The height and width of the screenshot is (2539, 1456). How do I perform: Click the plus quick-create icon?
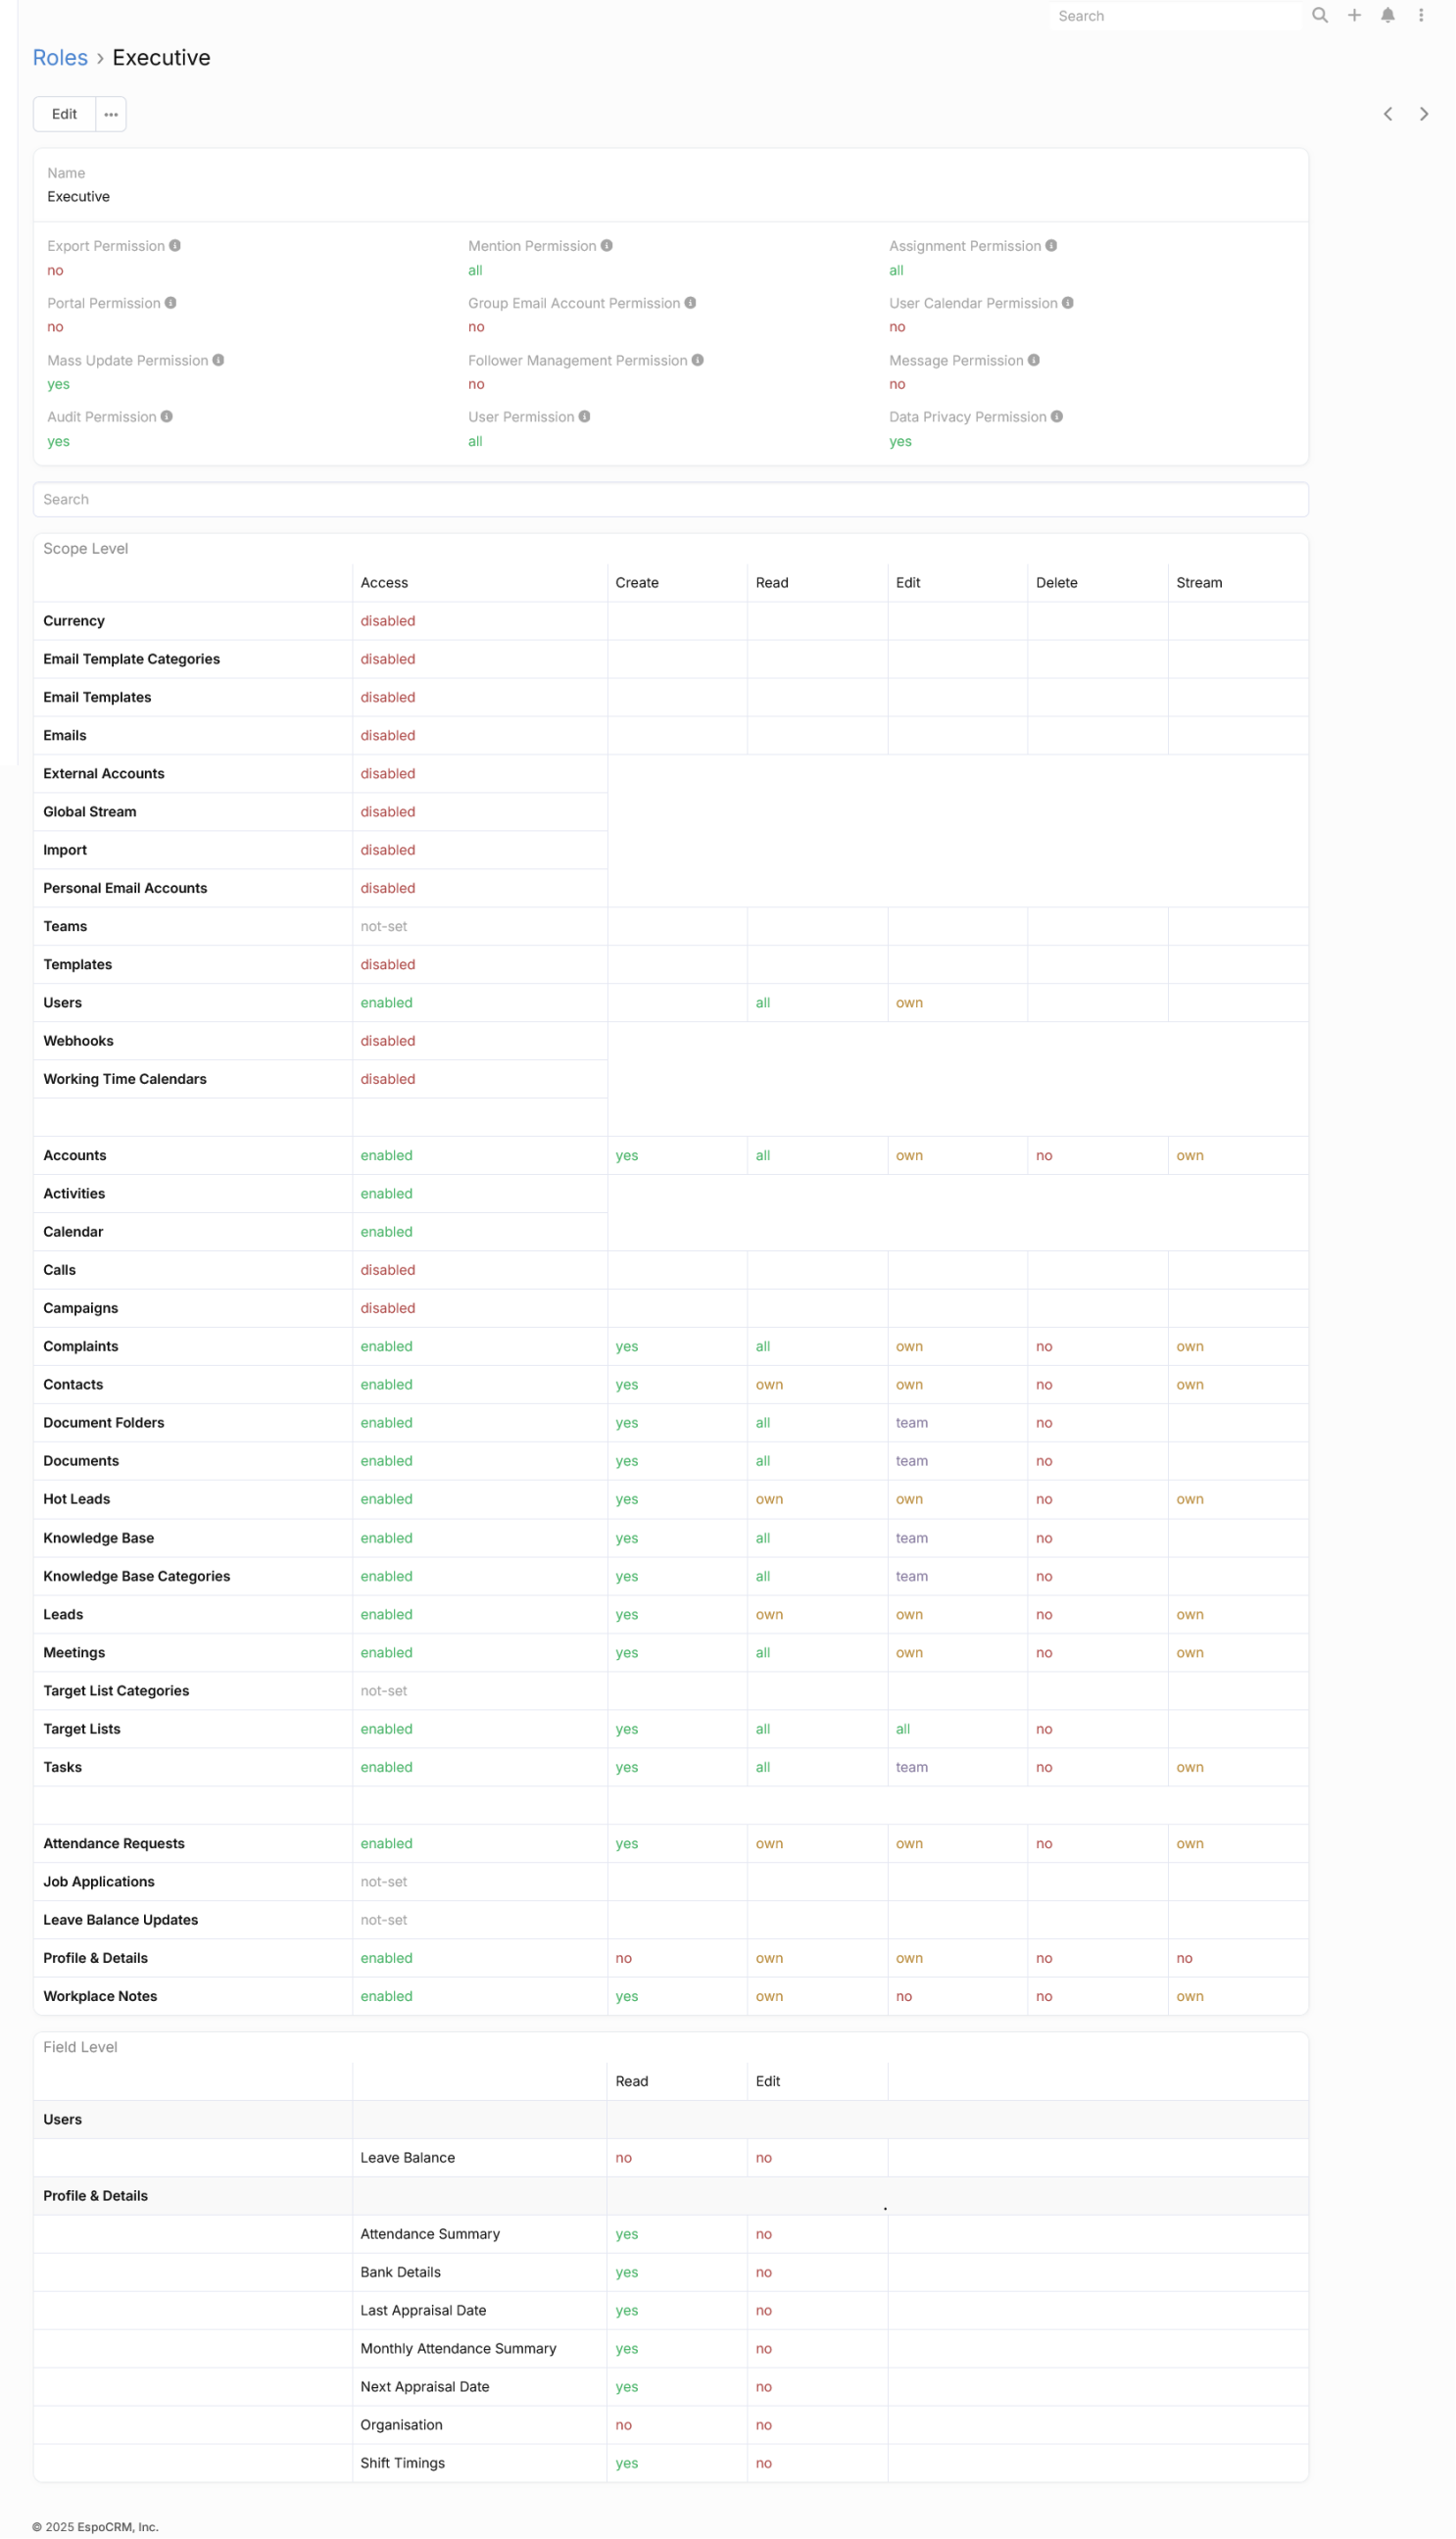click(1354, 15)
